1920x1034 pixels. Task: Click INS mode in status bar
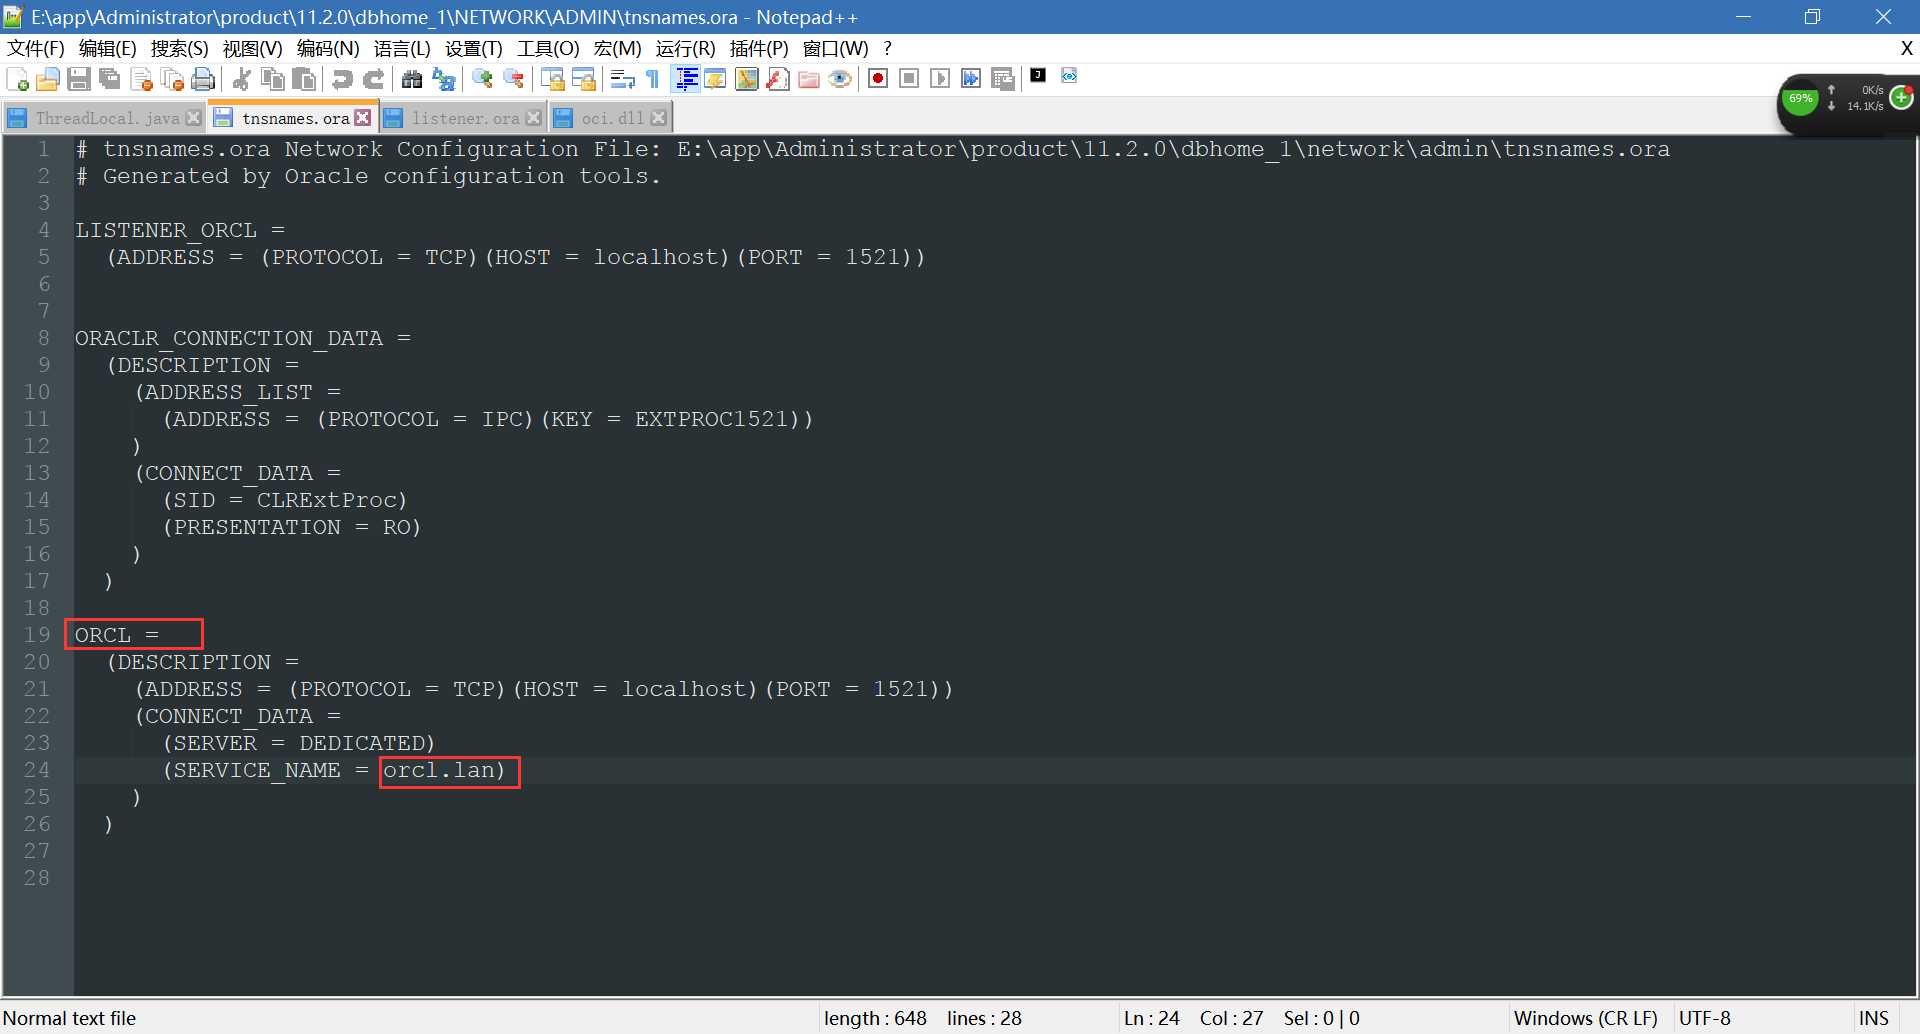click(1874, 1018)
